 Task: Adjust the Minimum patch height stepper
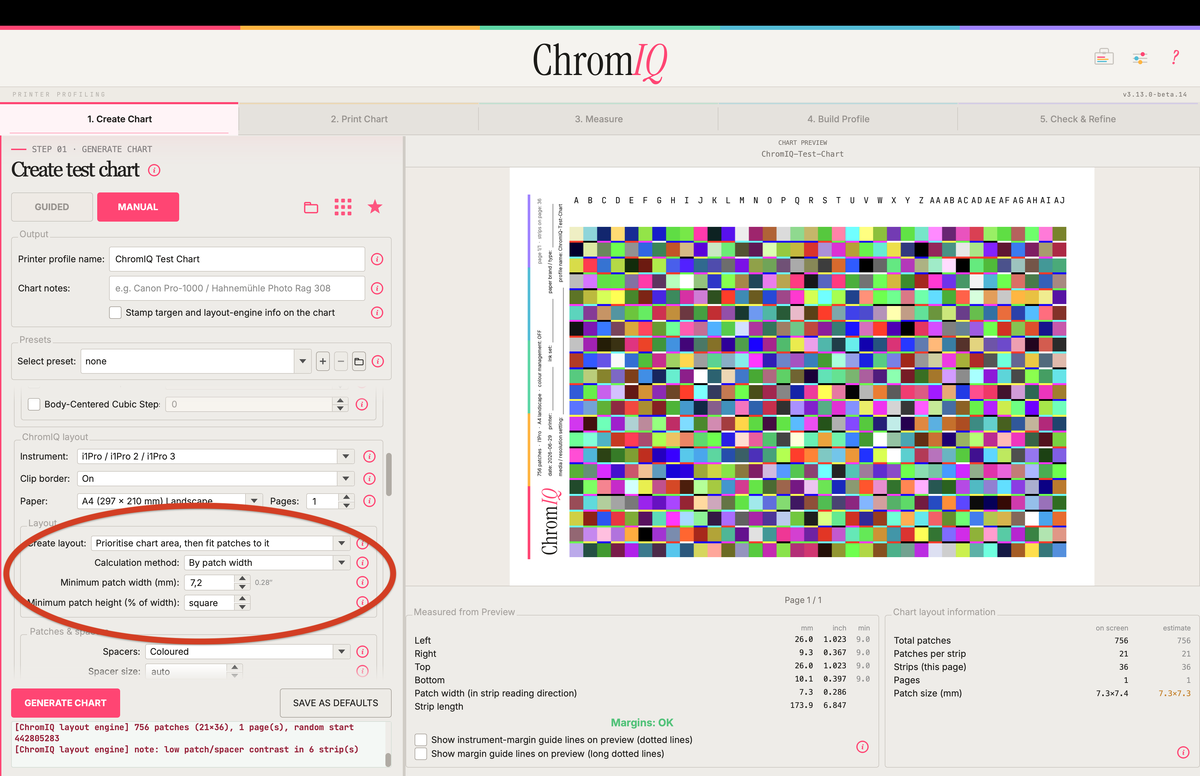[x=243, y=602]
